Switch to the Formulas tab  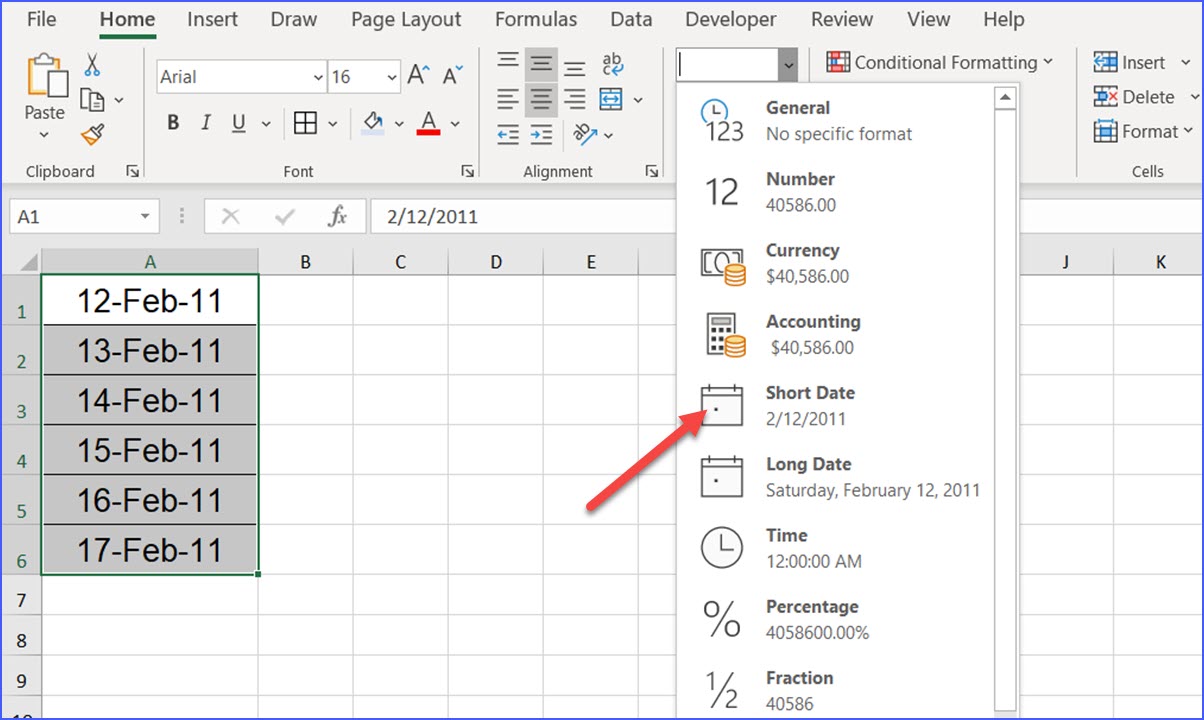click(536, 19)
